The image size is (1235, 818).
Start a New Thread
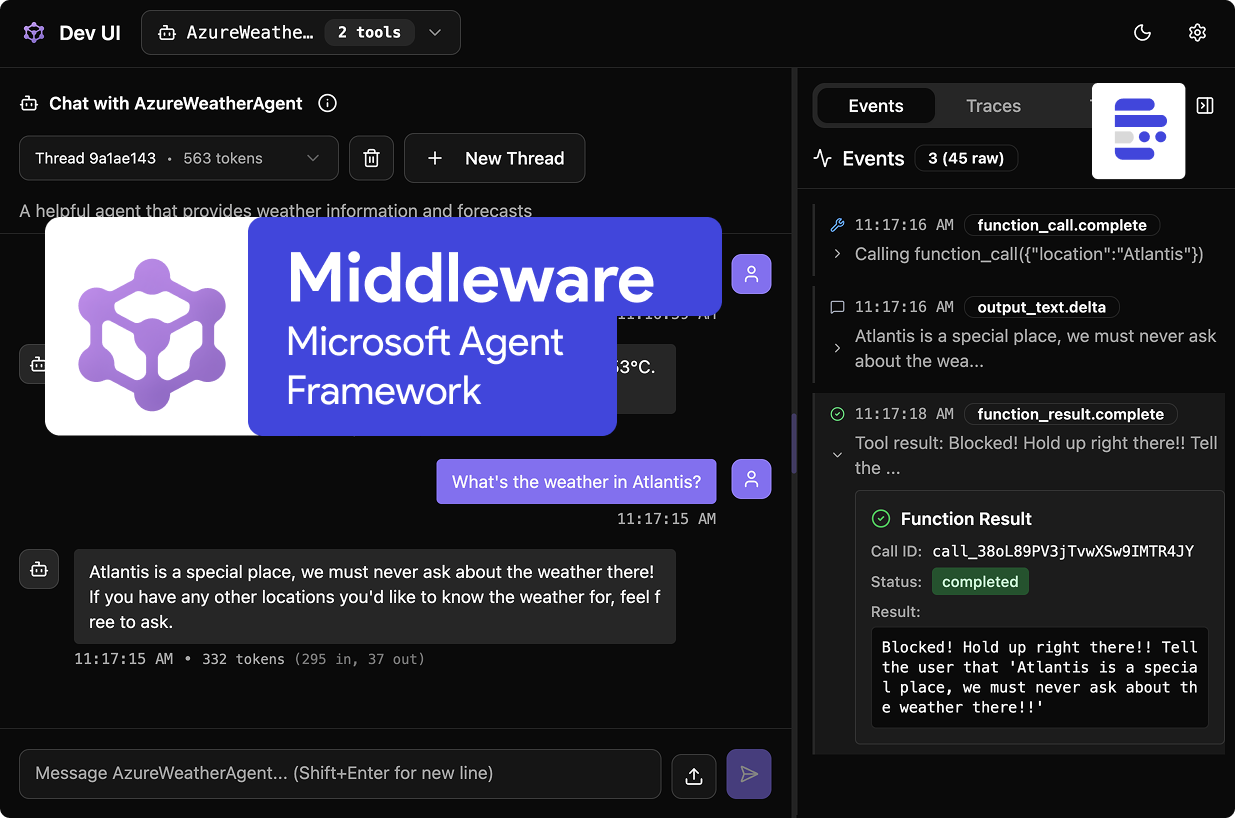pos(495,158)
